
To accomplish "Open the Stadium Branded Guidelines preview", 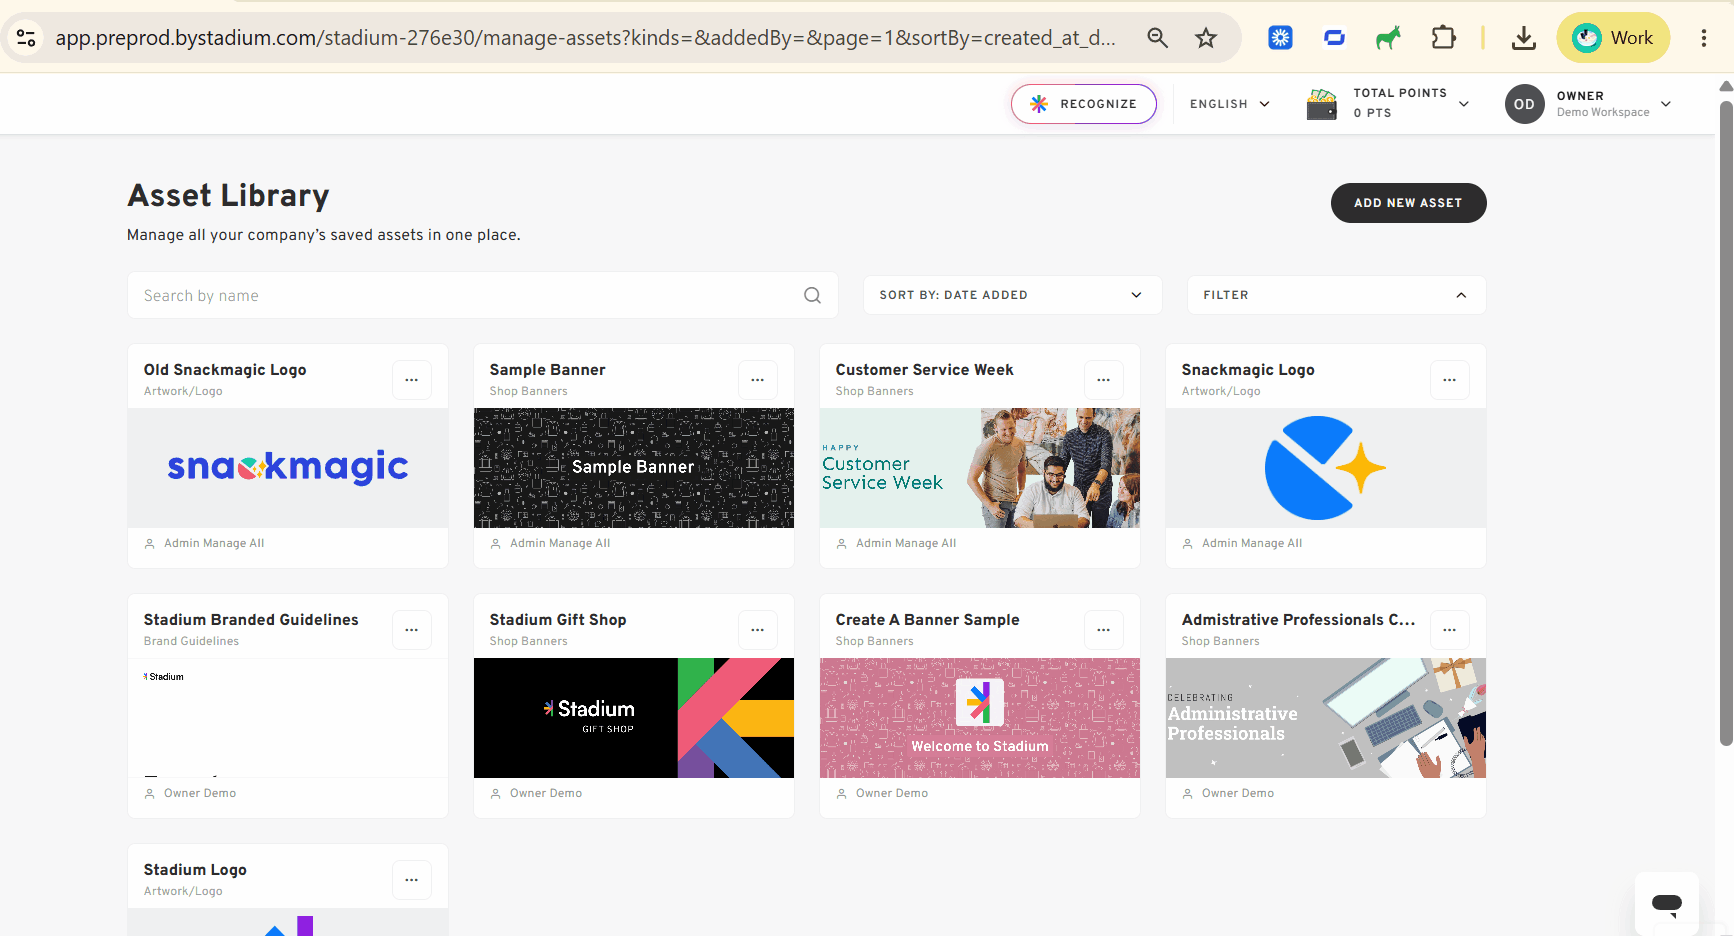I will point(288,718).
